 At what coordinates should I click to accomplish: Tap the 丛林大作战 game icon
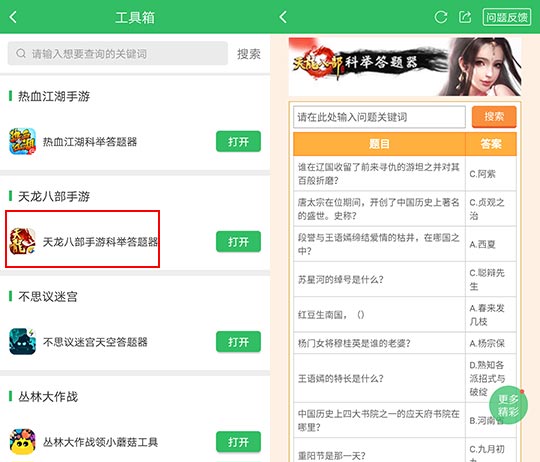point(22,442)
